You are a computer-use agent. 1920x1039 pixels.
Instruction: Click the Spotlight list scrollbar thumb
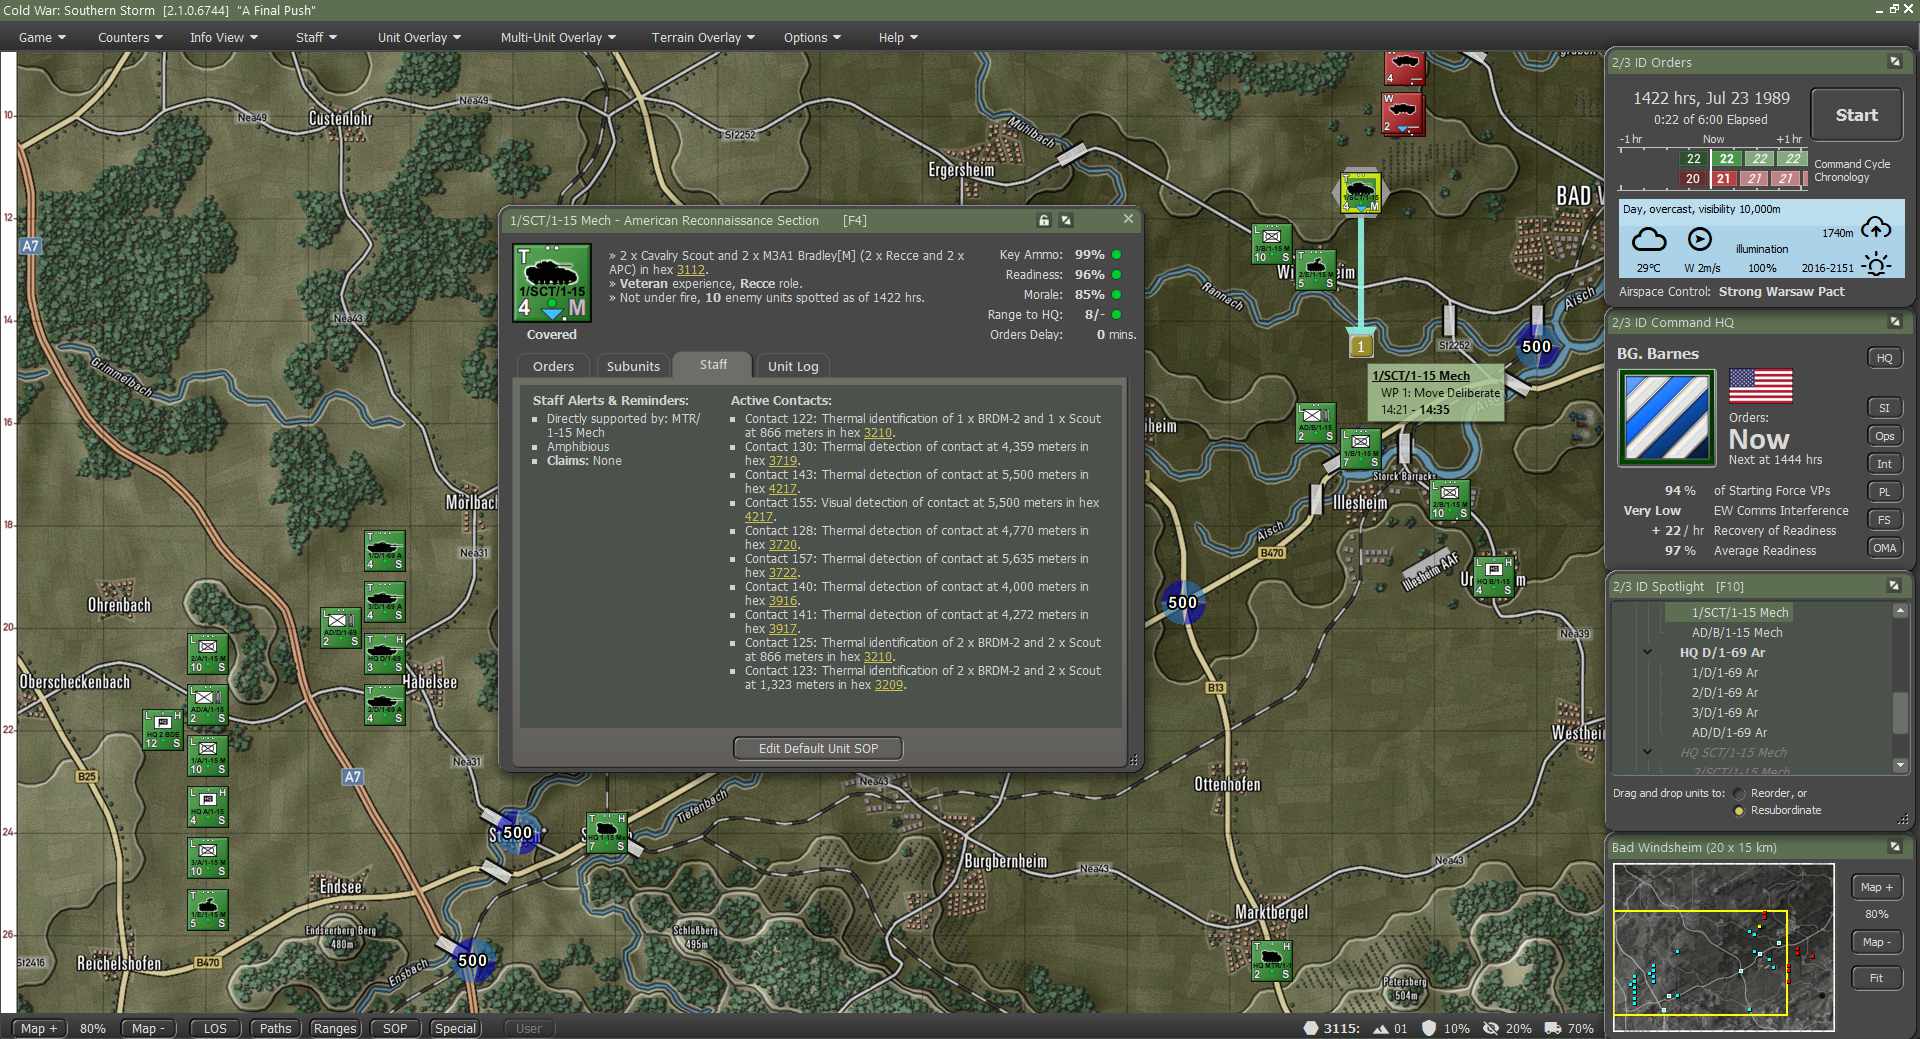coord(1900,713)
